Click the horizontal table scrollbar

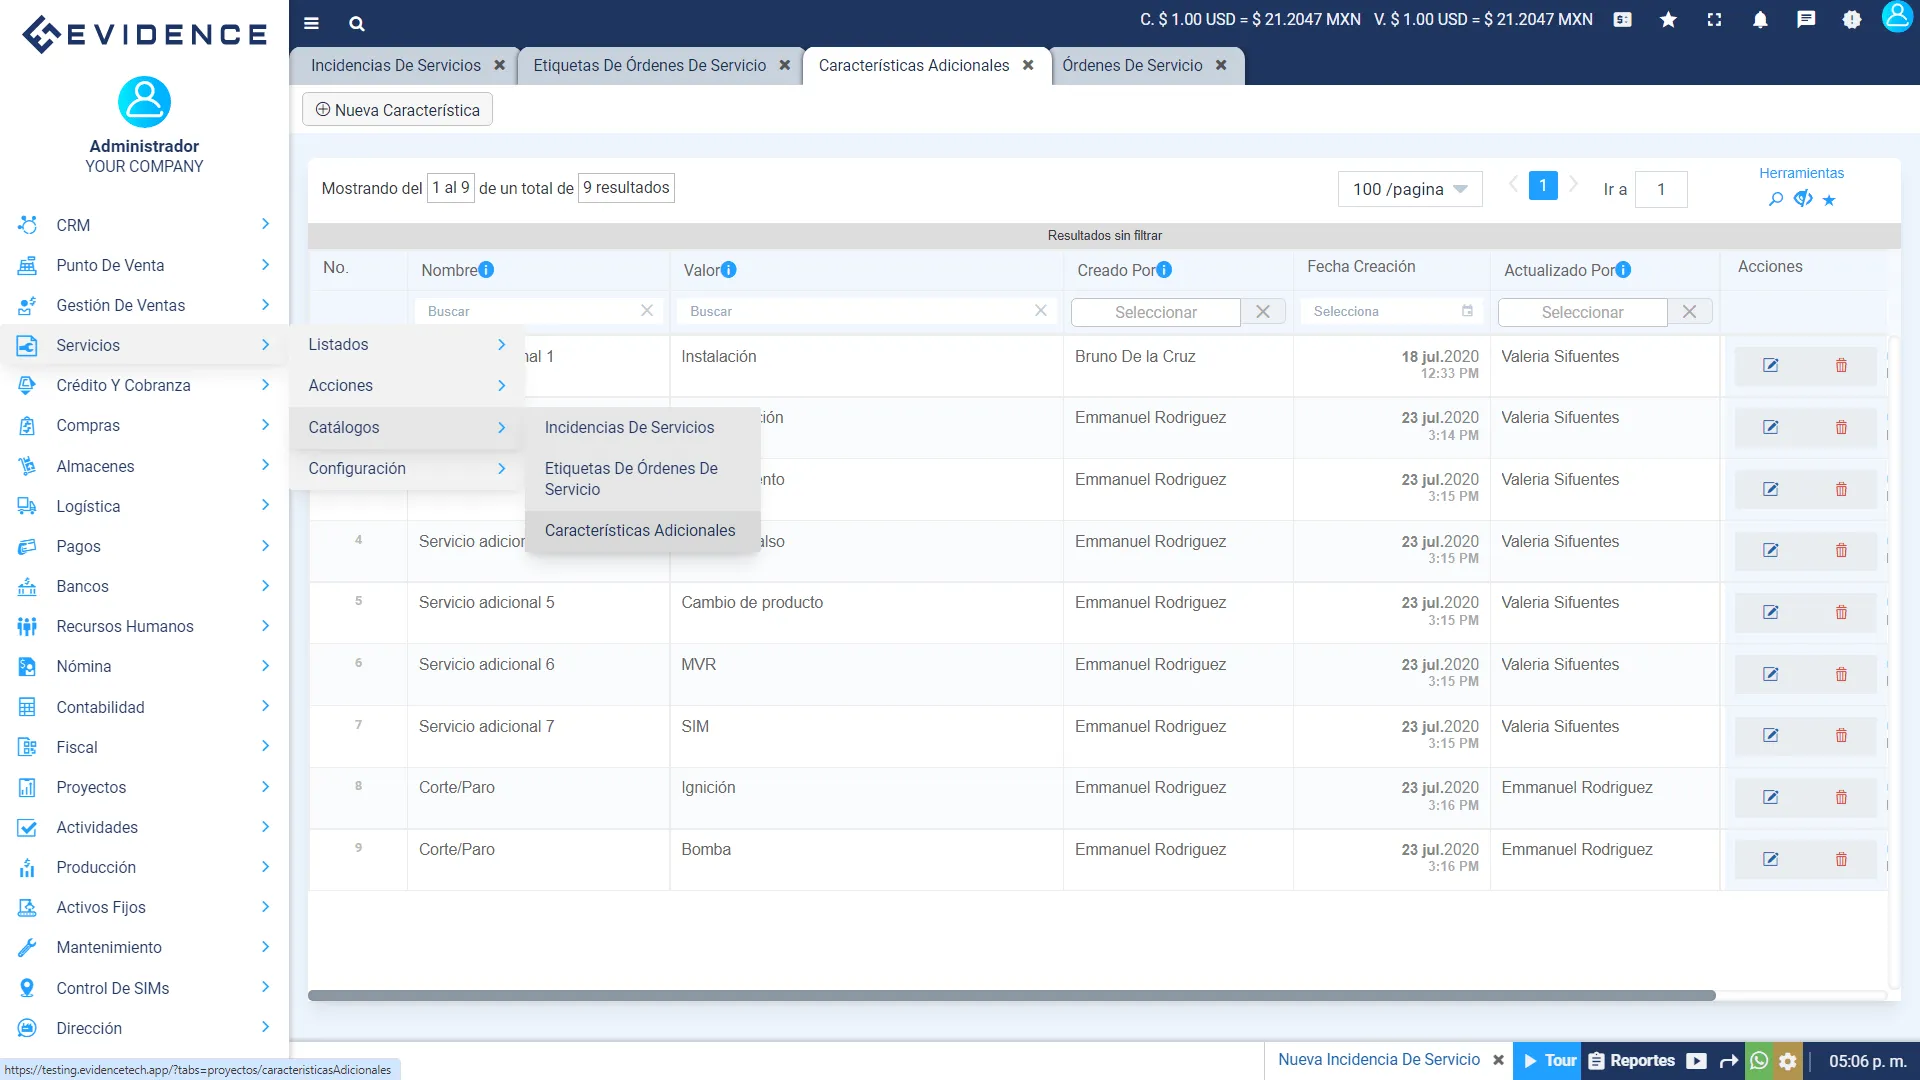pyautogui.click(x=1010, y=995)
